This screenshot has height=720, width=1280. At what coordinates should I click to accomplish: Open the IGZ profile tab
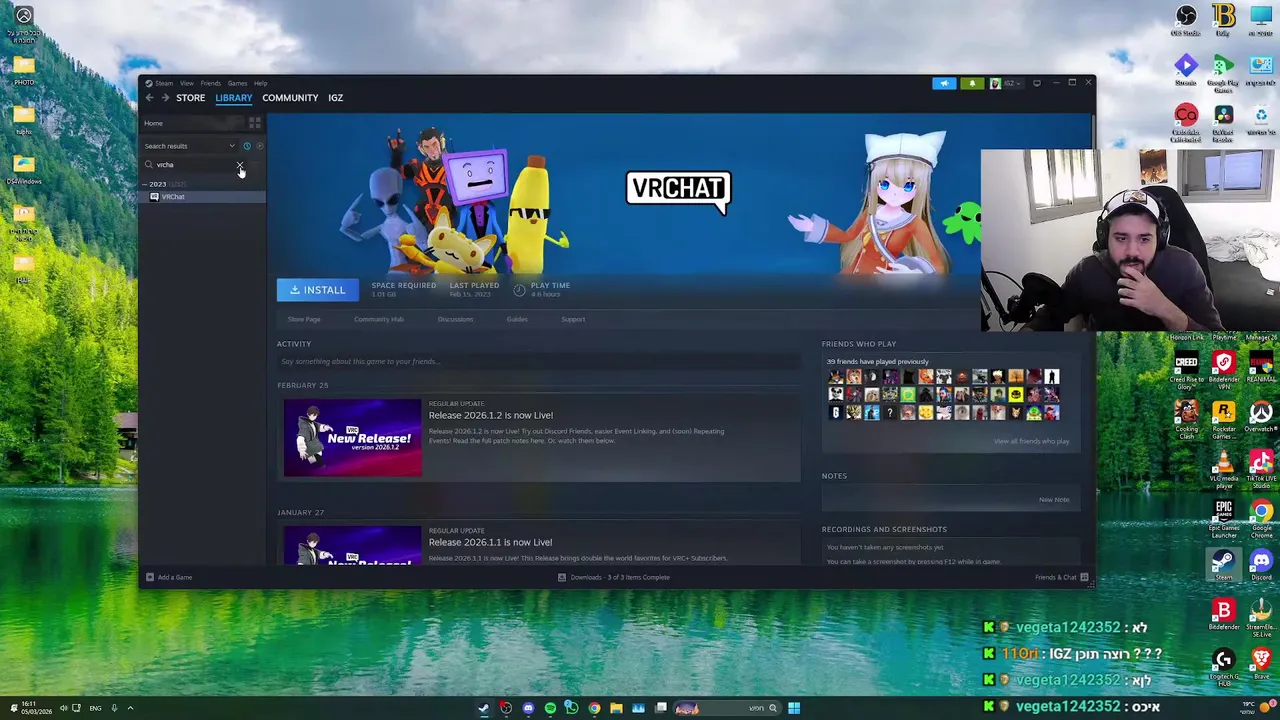(x=335, y=98)
